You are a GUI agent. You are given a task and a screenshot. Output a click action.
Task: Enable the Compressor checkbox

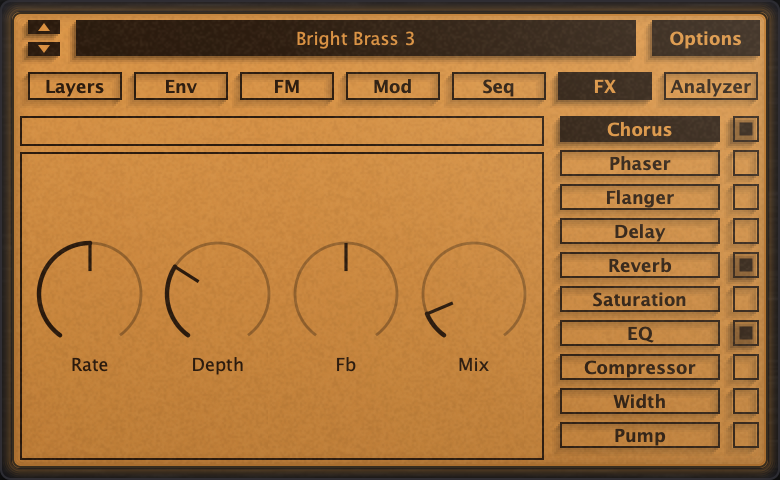[x=745, y=367]
